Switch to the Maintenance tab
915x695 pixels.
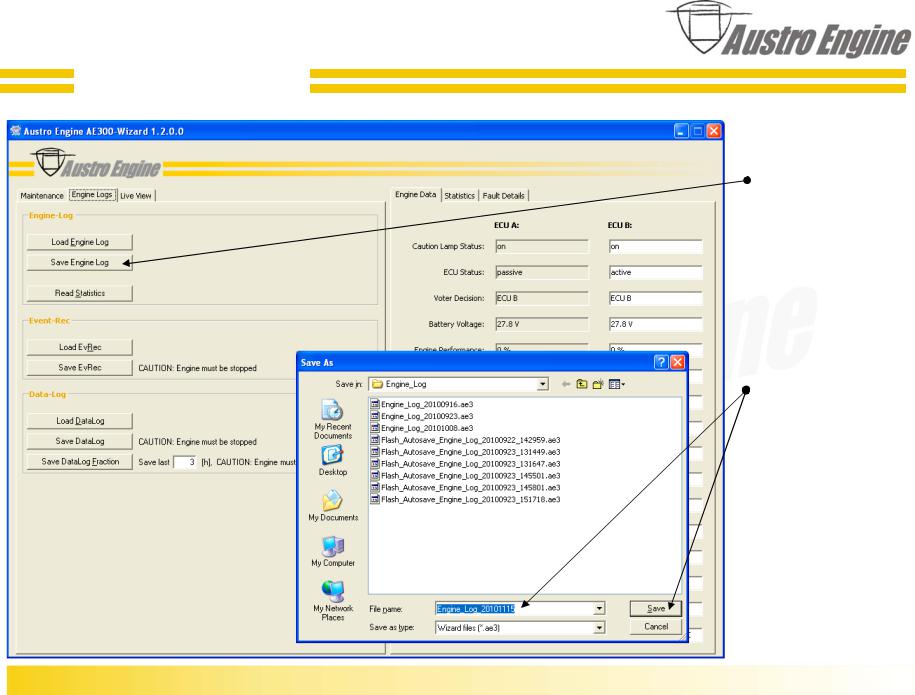tap(41, 195)
